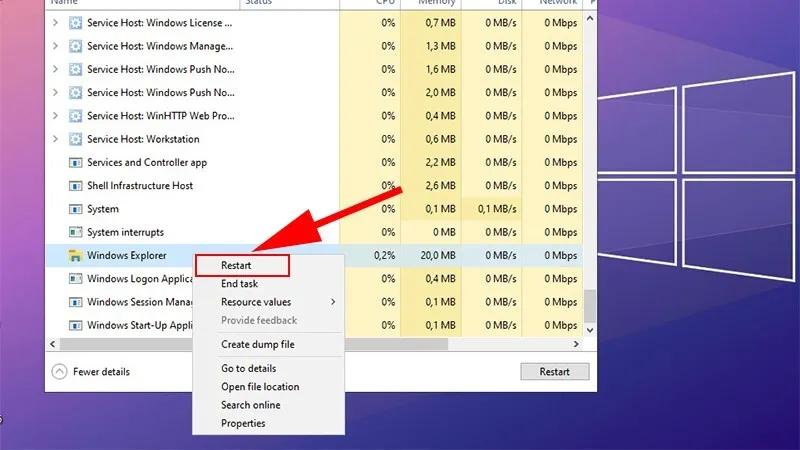800x450 pixels.
Task: Click the Service Host: Workstation gear icon
Action: pos(76,139)
